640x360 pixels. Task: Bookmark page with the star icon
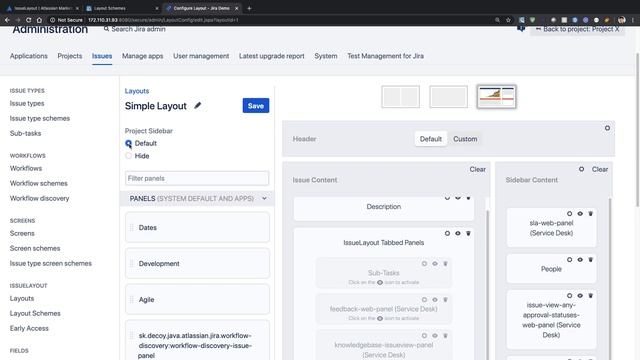click(x=508, y=20)
